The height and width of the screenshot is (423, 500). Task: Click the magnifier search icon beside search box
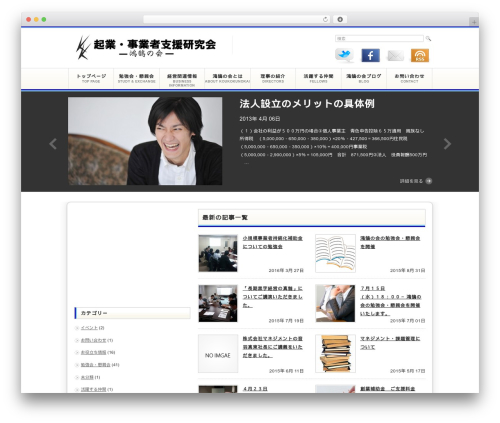click(428, 39)
